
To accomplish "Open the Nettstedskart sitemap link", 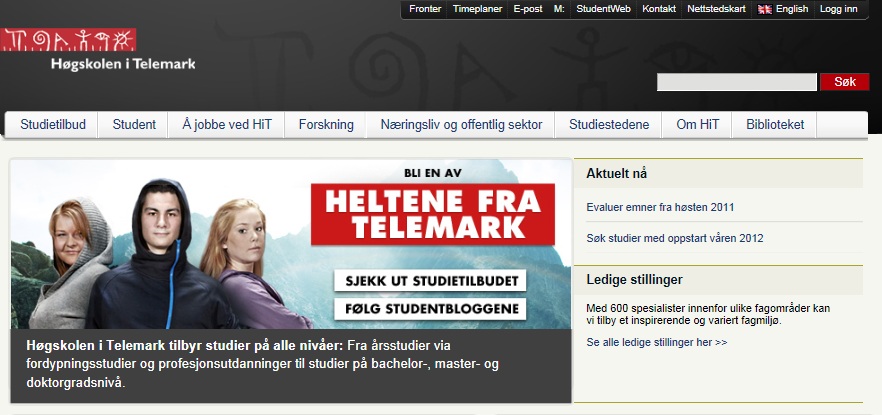I will click(716, 9).
